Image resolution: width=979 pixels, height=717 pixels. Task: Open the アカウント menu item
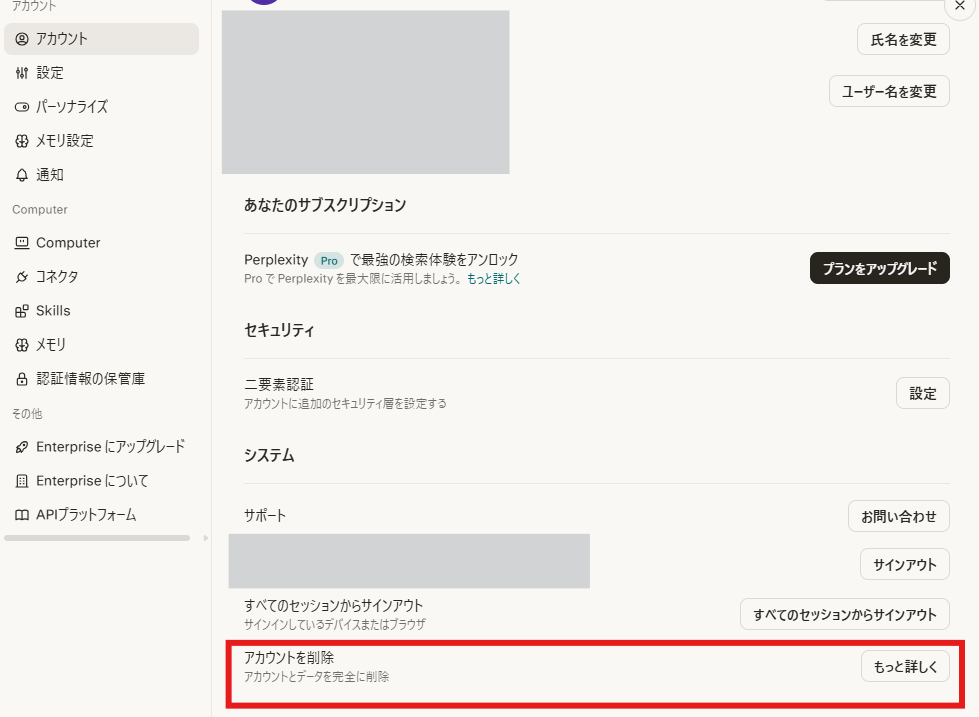click(x=101, y=39)
